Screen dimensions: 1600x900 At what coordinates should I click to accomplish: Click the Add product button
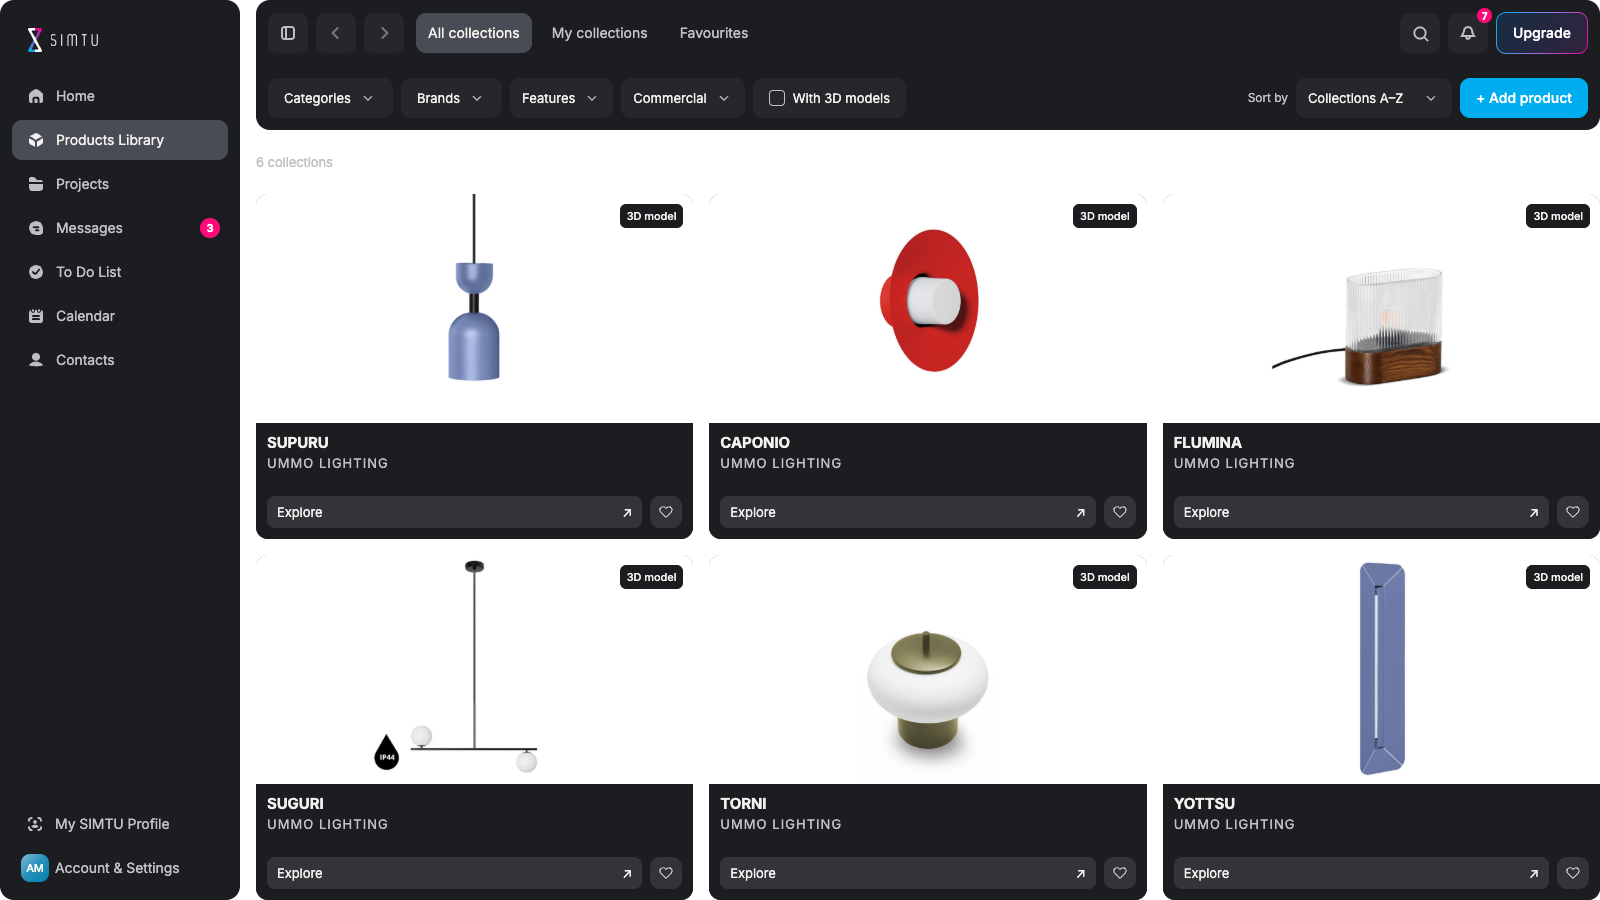1524,98
